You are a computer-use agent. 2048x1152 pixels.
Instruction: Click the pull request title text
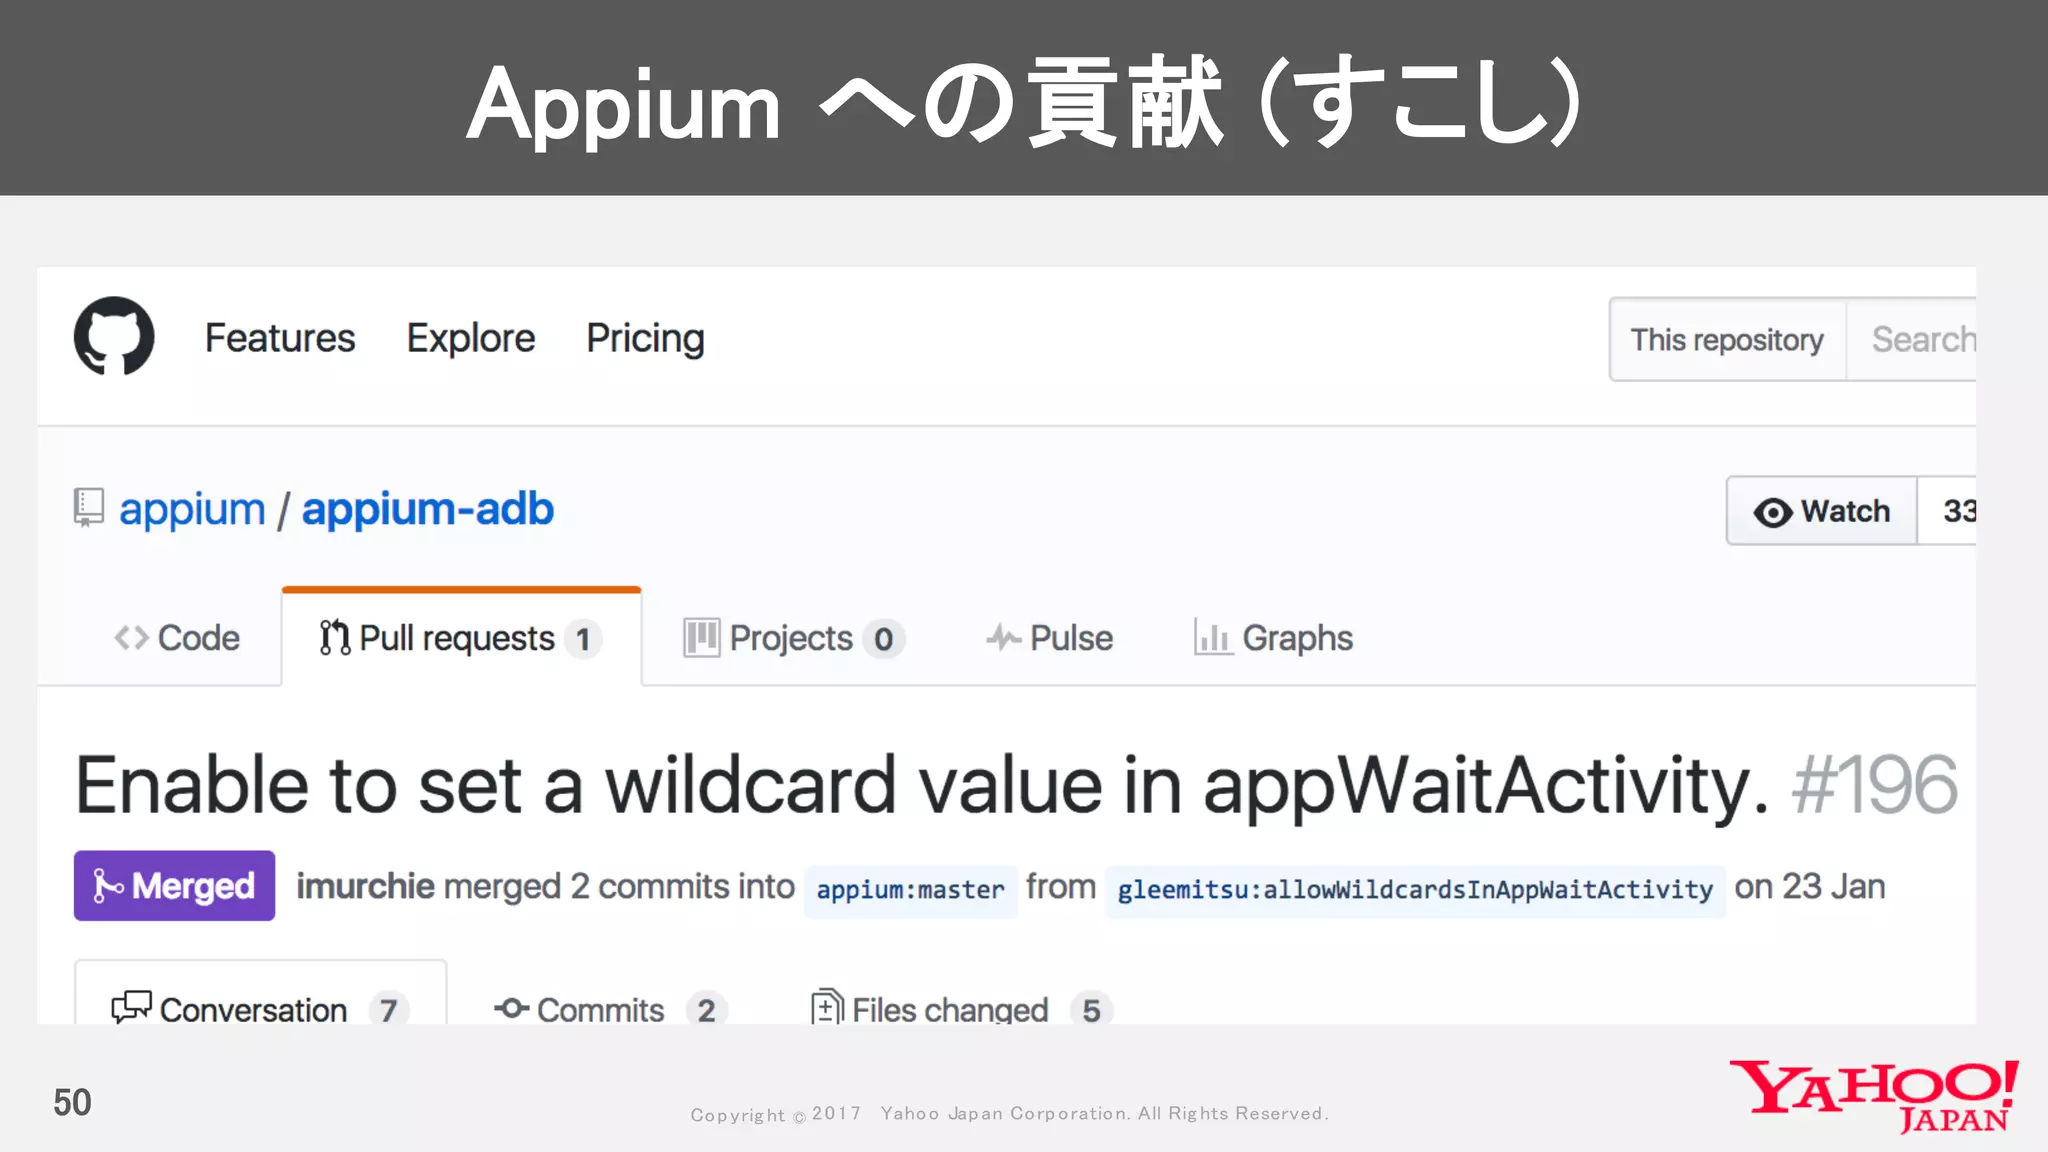923,786
